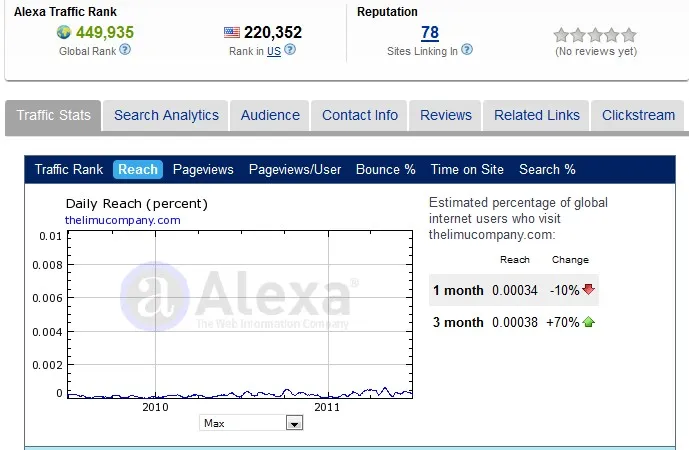Click the +70% change value

point(562,322)
